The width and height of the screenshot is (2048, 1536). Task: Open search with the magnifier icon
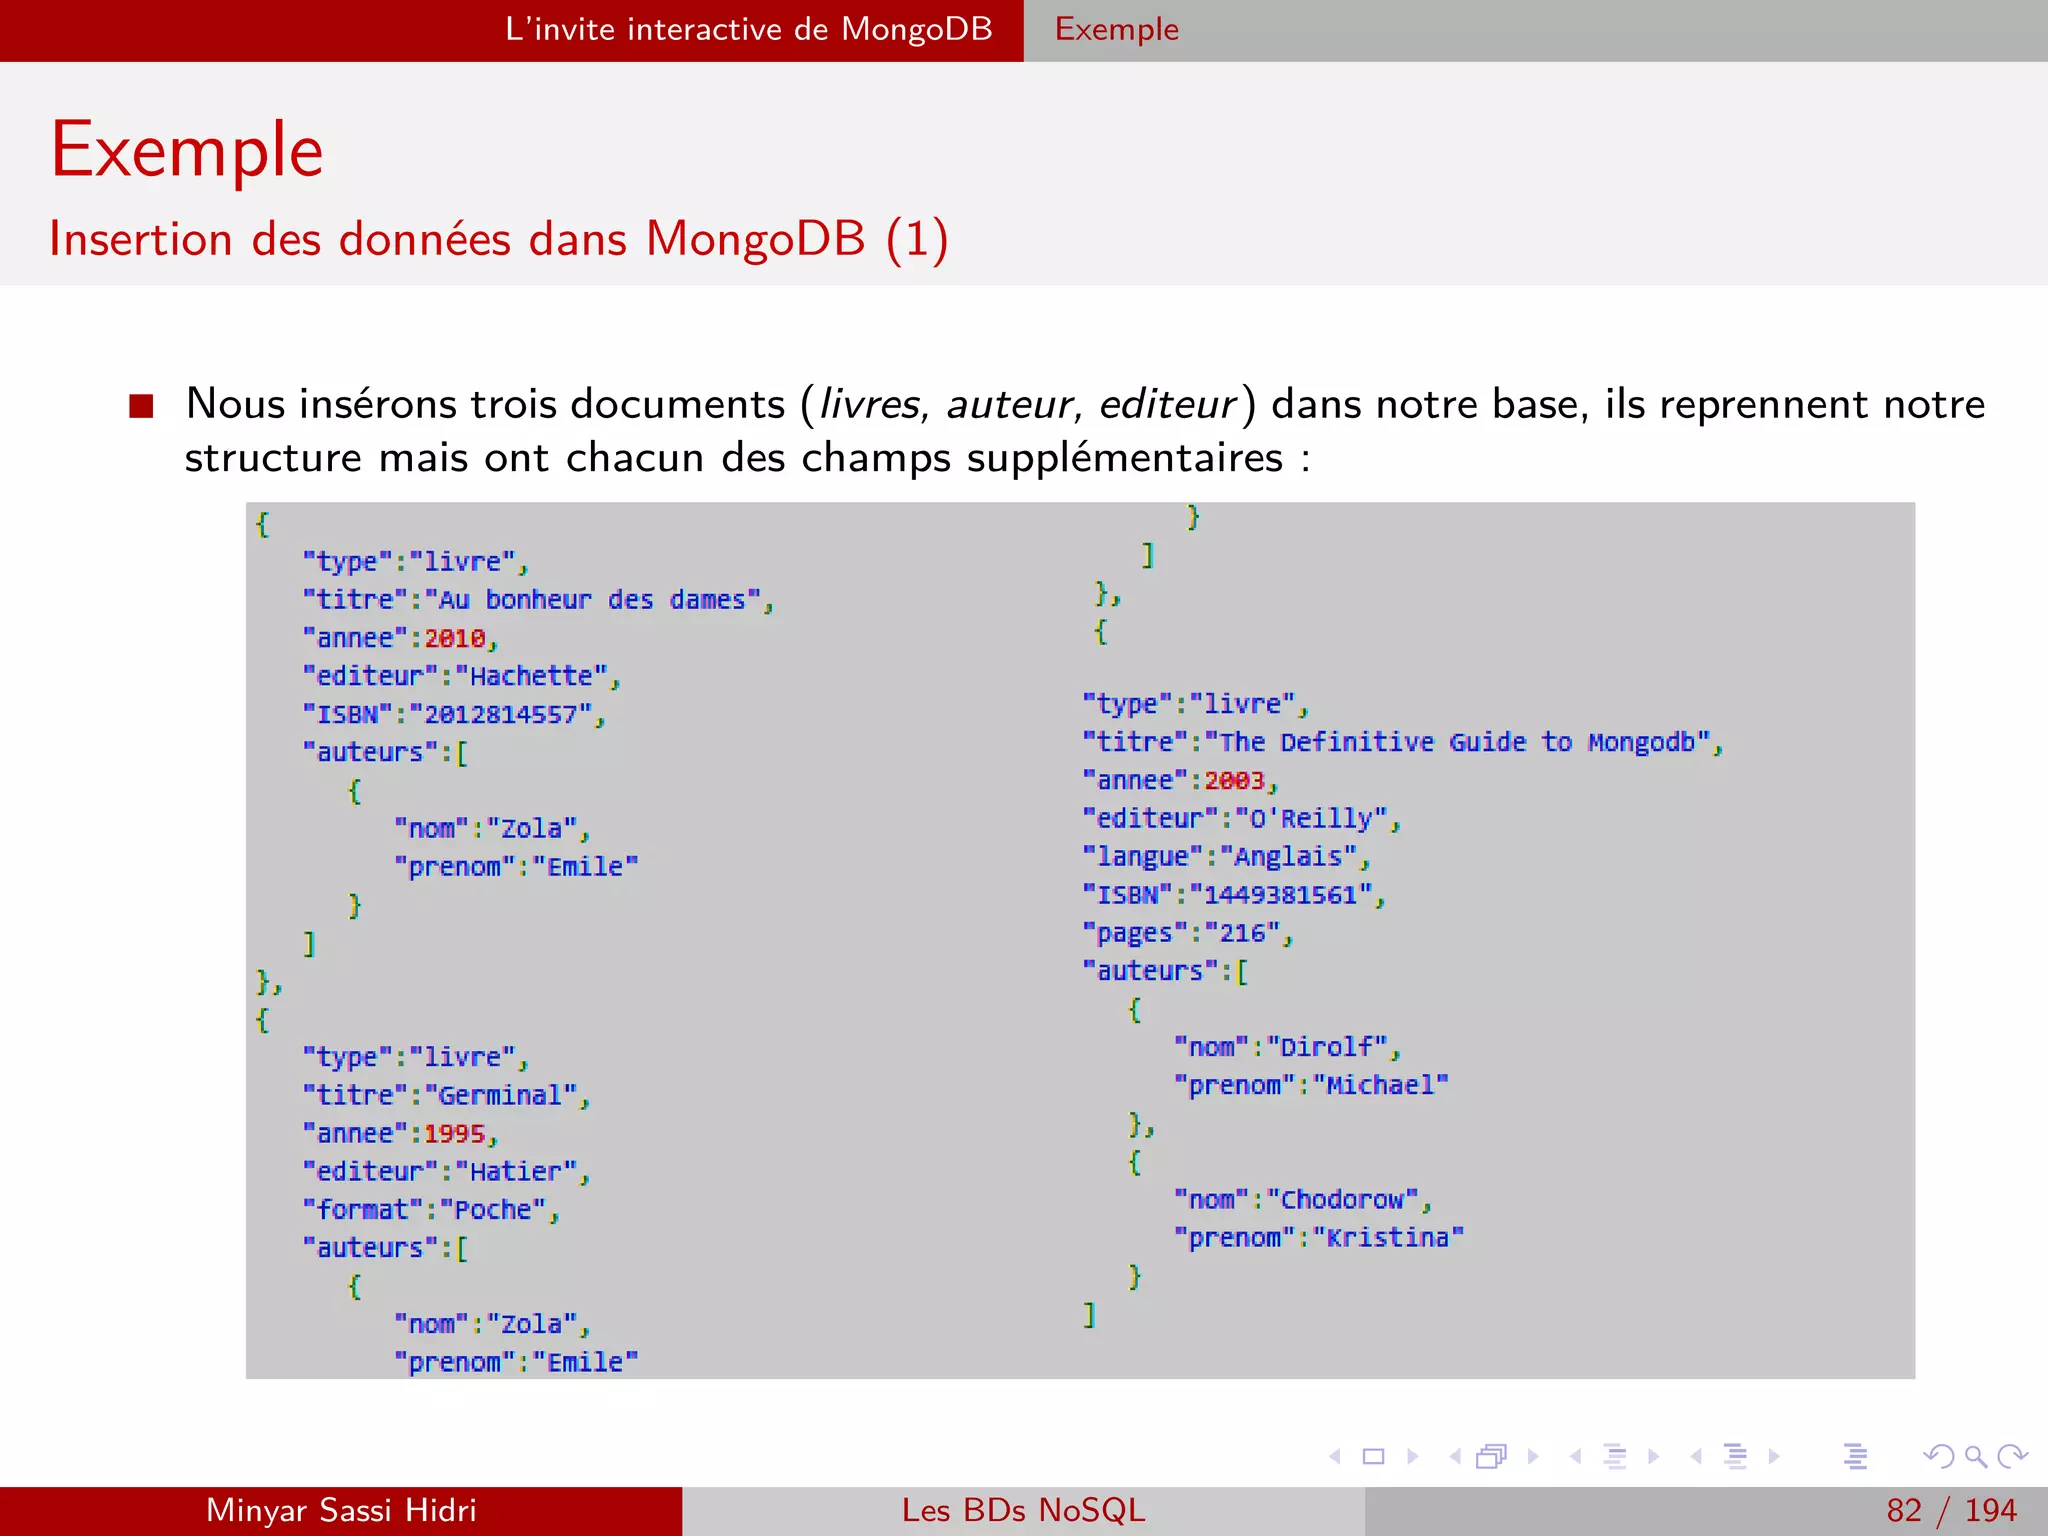coord(1975,1456)
